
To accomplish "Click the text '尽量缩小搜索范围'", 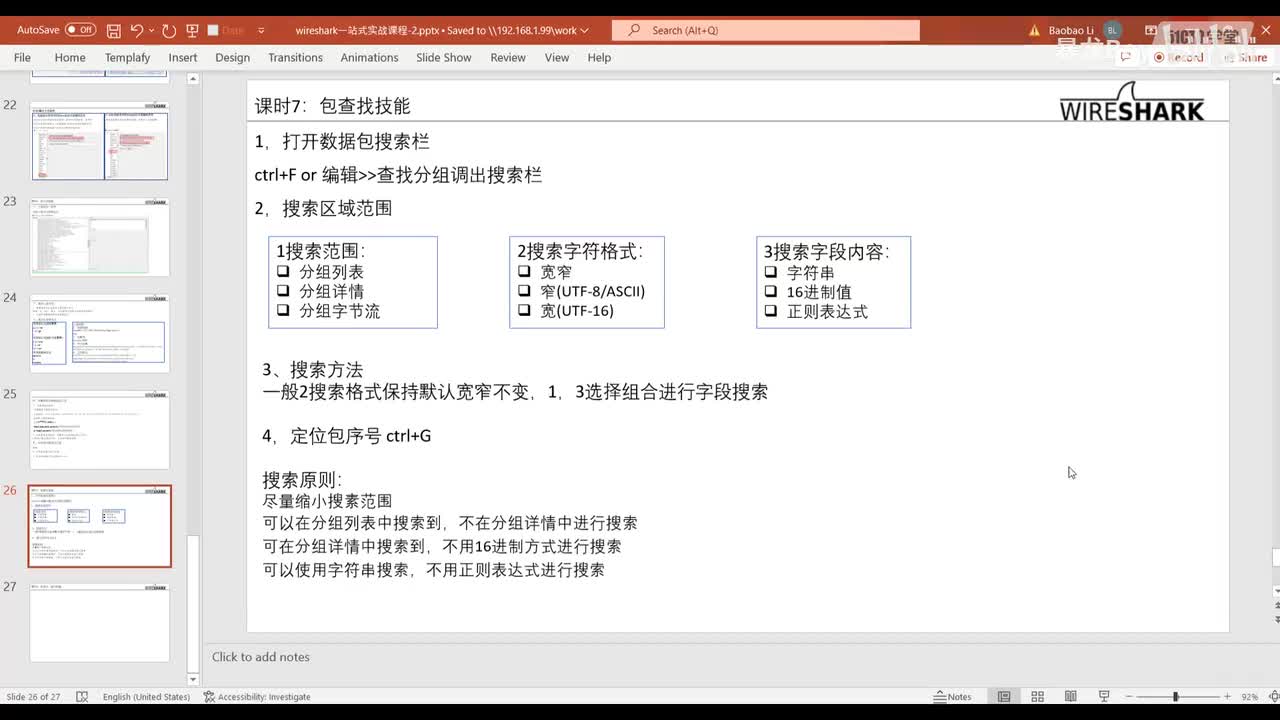I will (327, 501).
